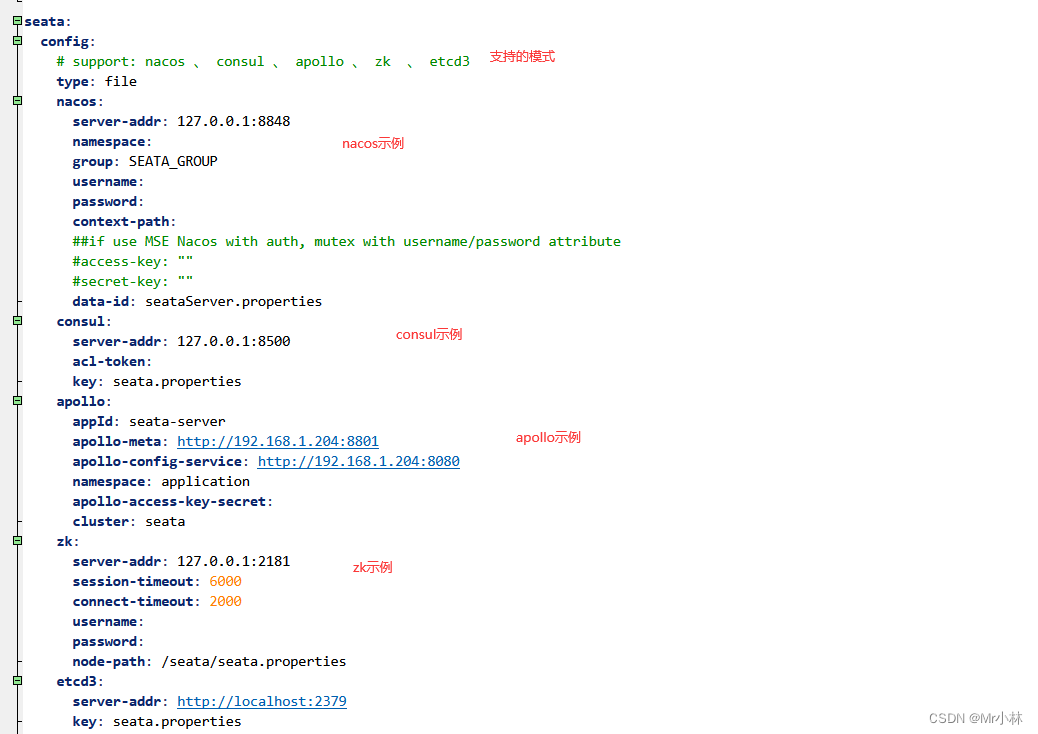1038x734 pixels.
Task: Collapse the etcd3 section fold marker
Action: tap(18, 680)
